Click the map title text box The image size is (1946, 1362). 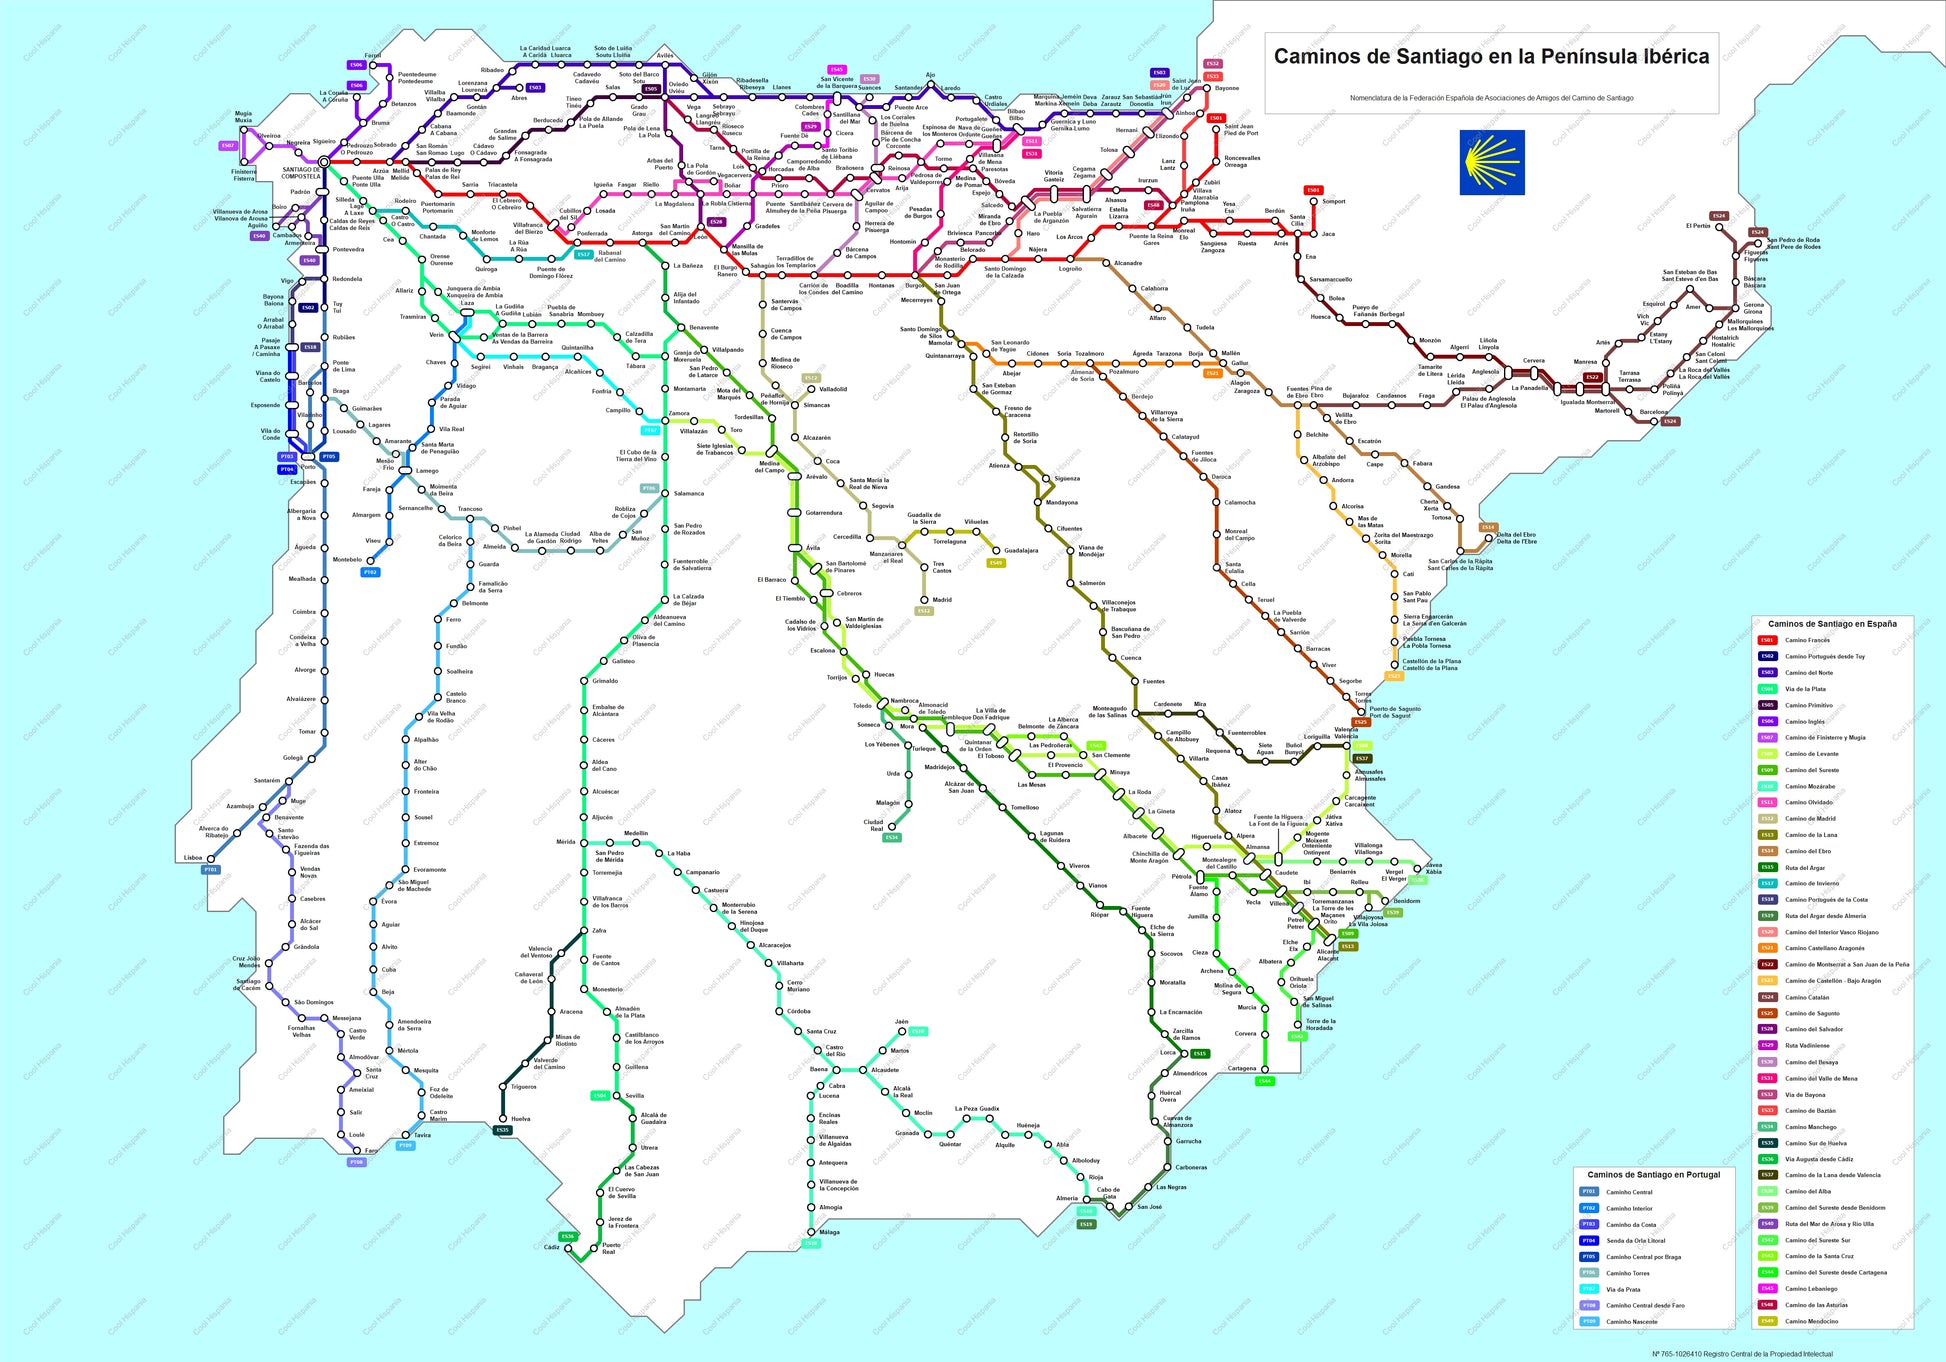(x=1491, y=57)
